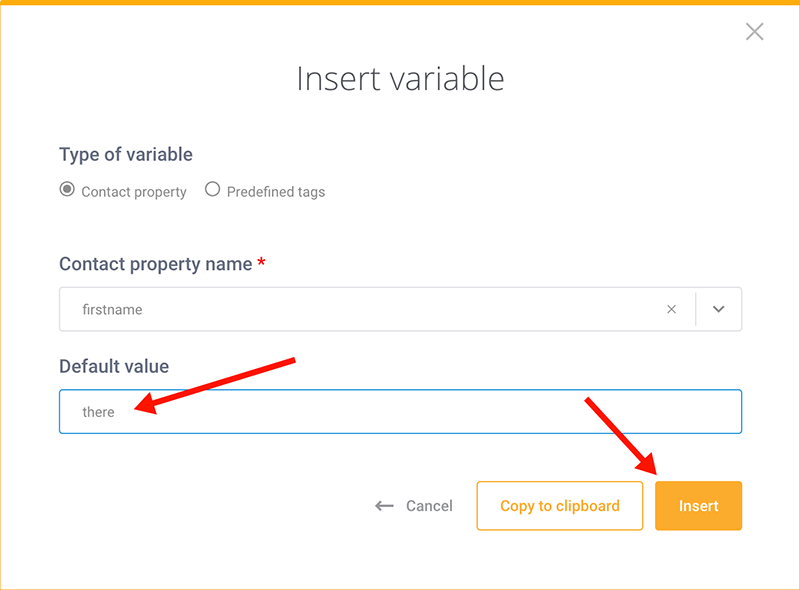Click the back arrow icon beside Cancel
800x590 pixels.
click(x=384, y=506)
